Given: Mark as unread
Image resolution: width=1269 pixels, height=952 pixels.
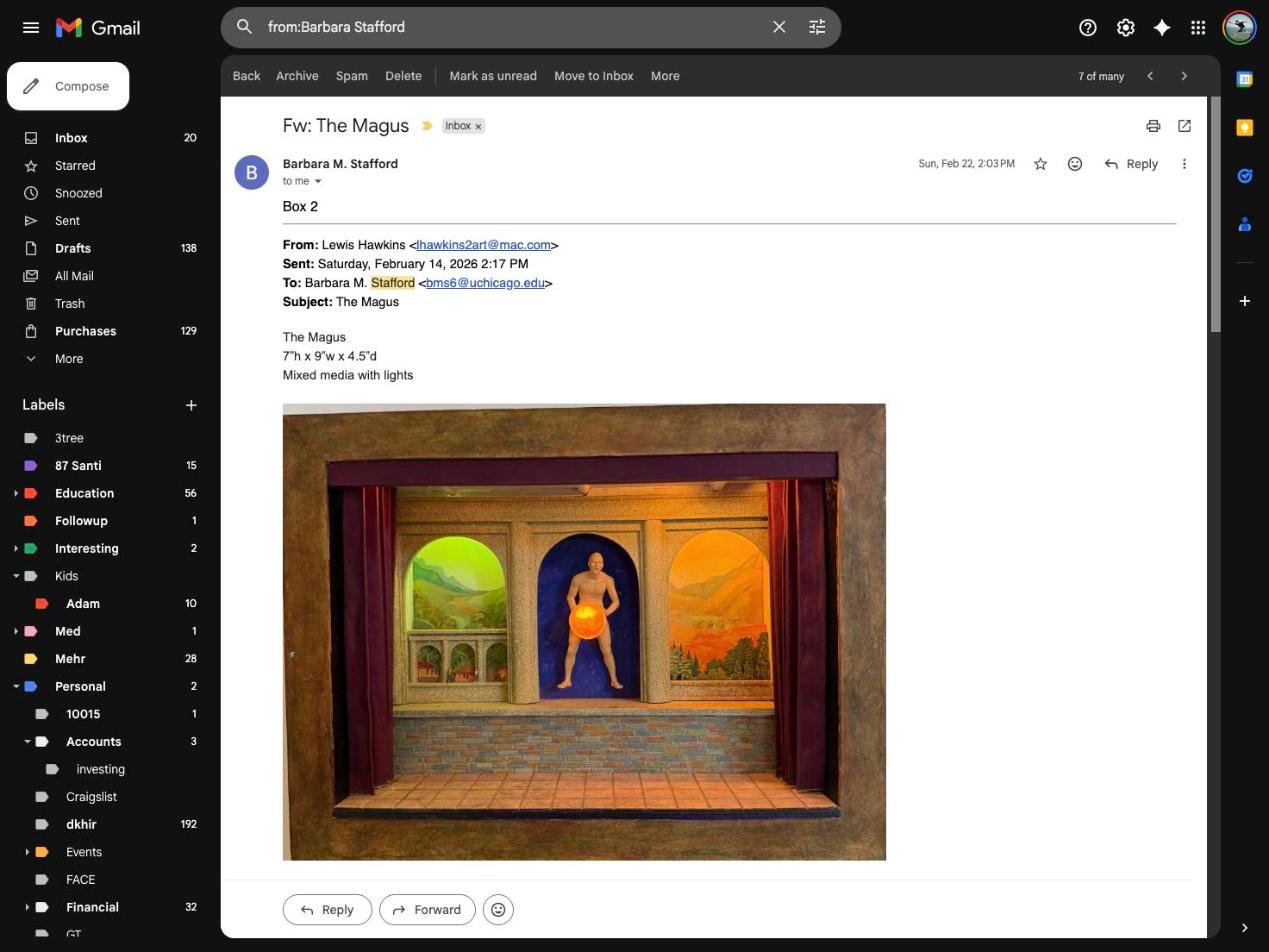Looking at the screenshot, I should click(x=493, y=76).
